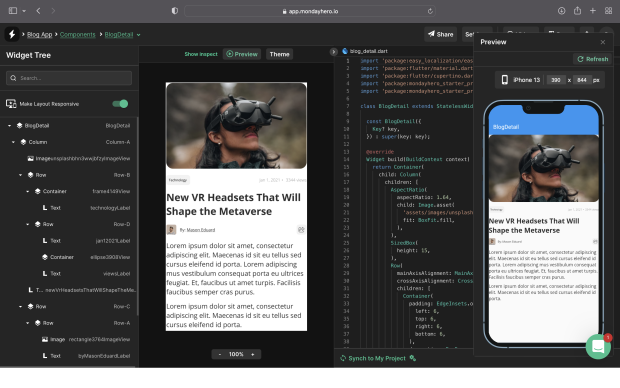
Task: Select the byMasonEduardLabel Text item
Action: click(86, 356)
